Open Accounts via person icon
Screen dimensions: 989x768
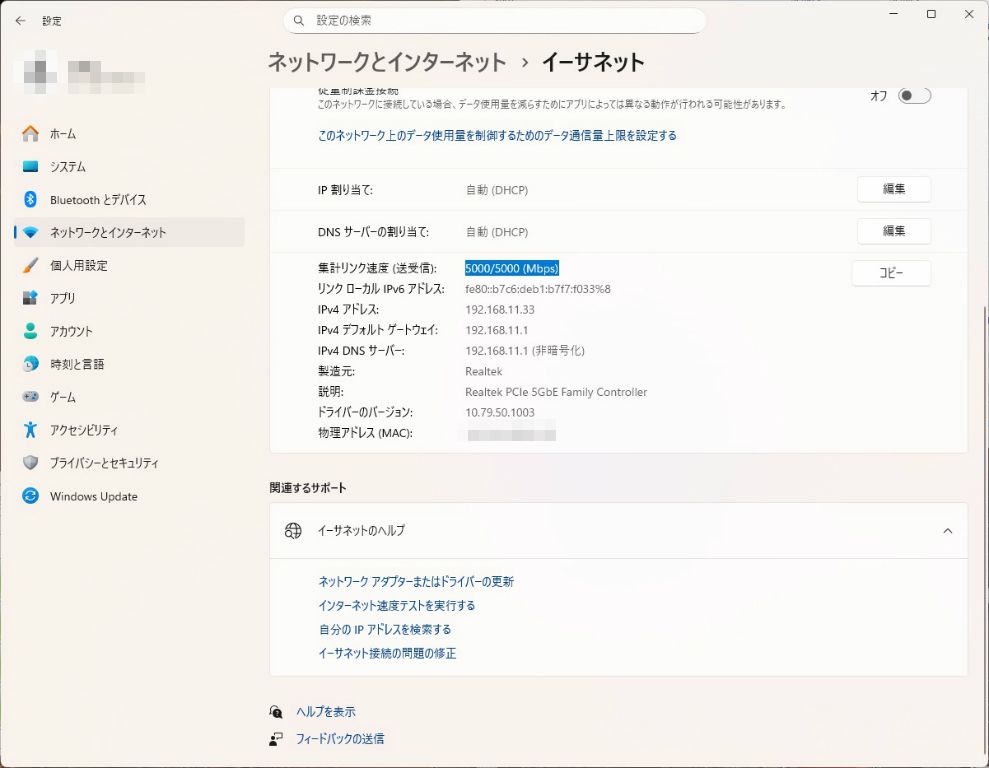(x=30, y=332)
